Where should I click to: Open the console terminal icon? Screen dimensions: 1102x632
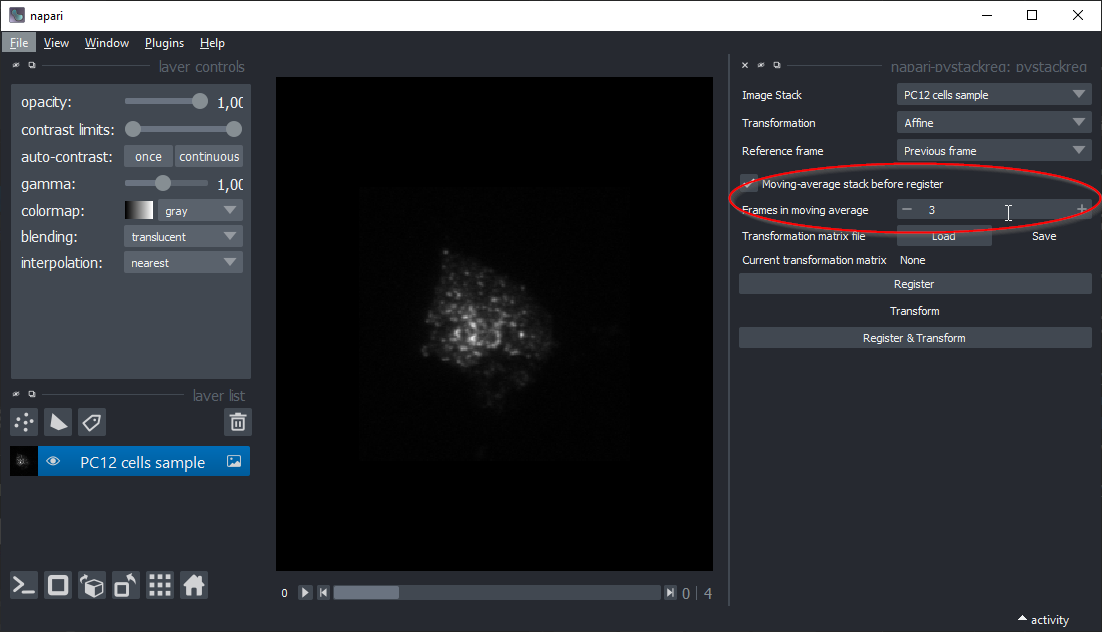[x=25, y=586]
